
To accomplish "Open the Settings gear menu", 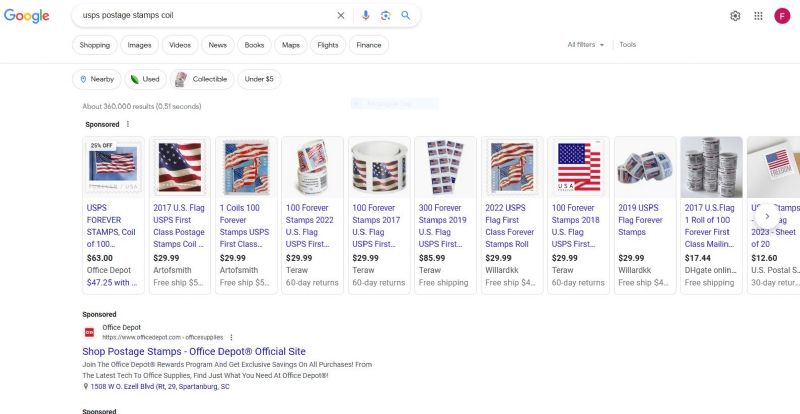I will pos(735,16).
